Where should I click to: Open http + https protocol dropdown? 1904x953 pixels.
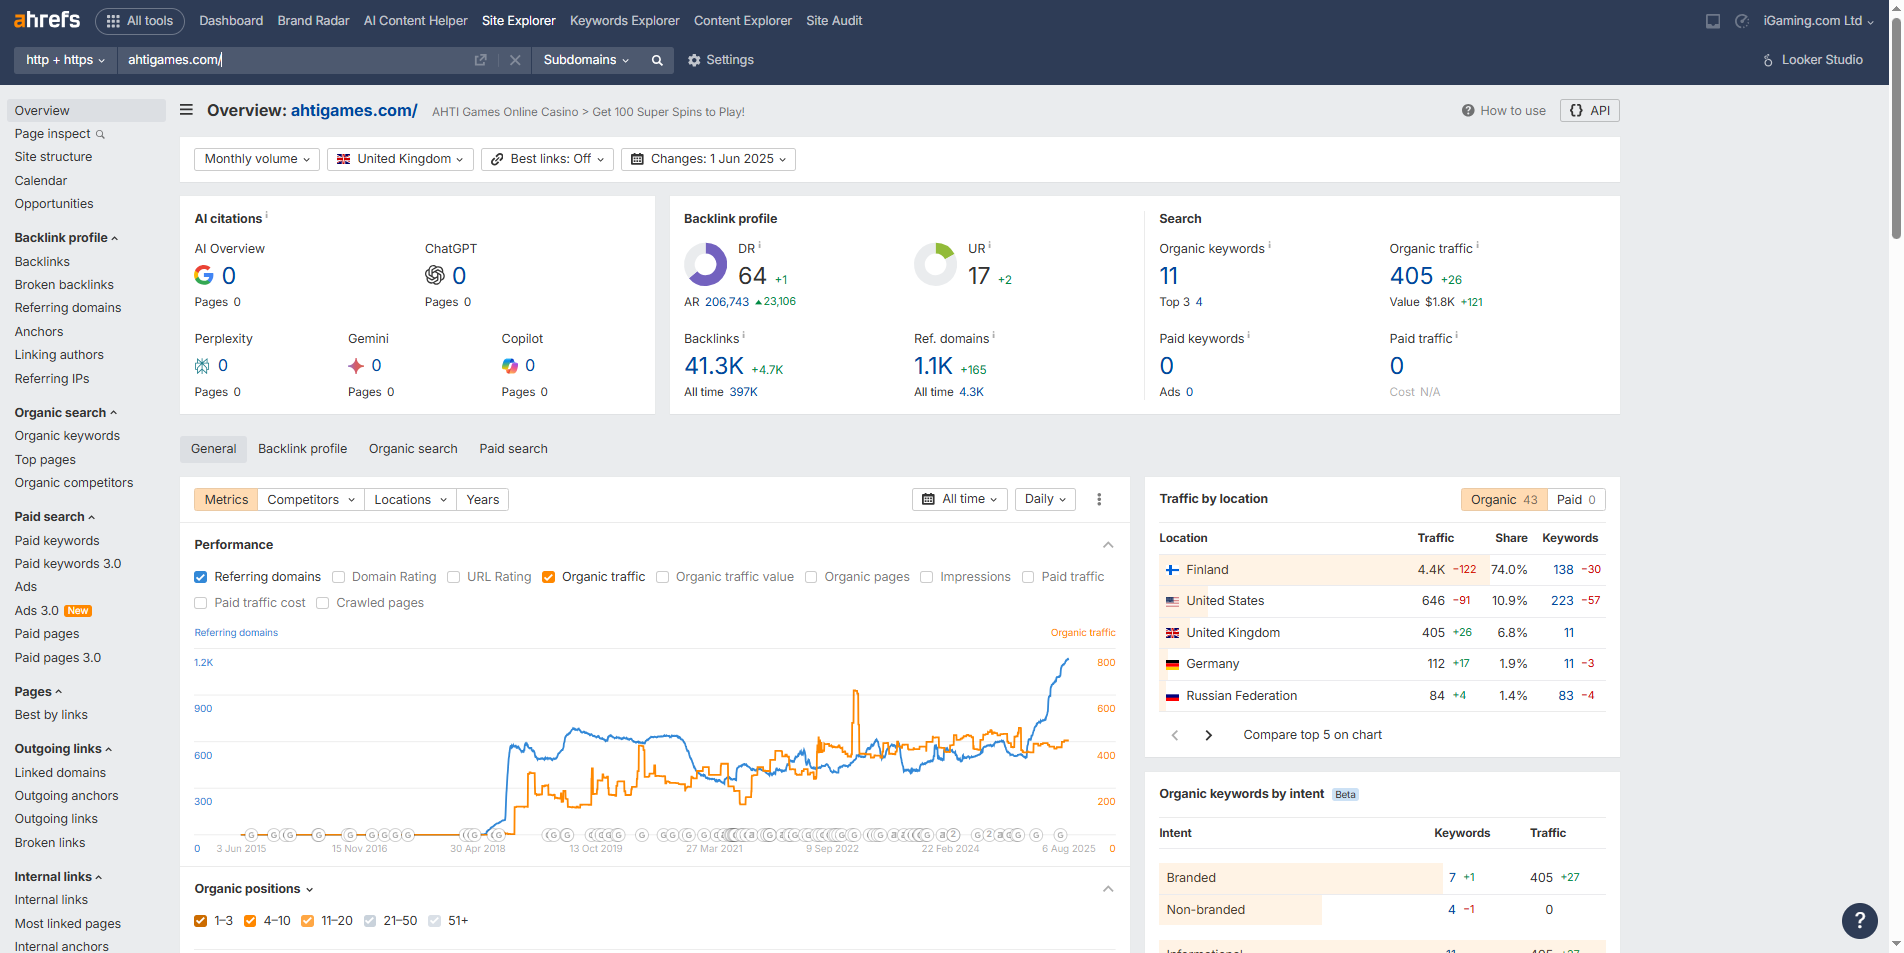(x=65, y=60)
